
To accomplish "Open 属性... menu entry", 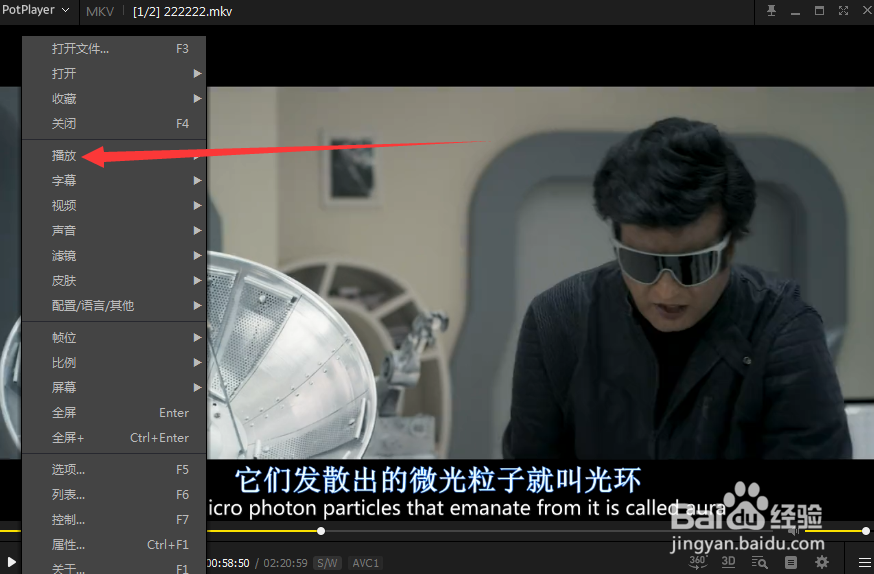I will (x=114, y=545).
